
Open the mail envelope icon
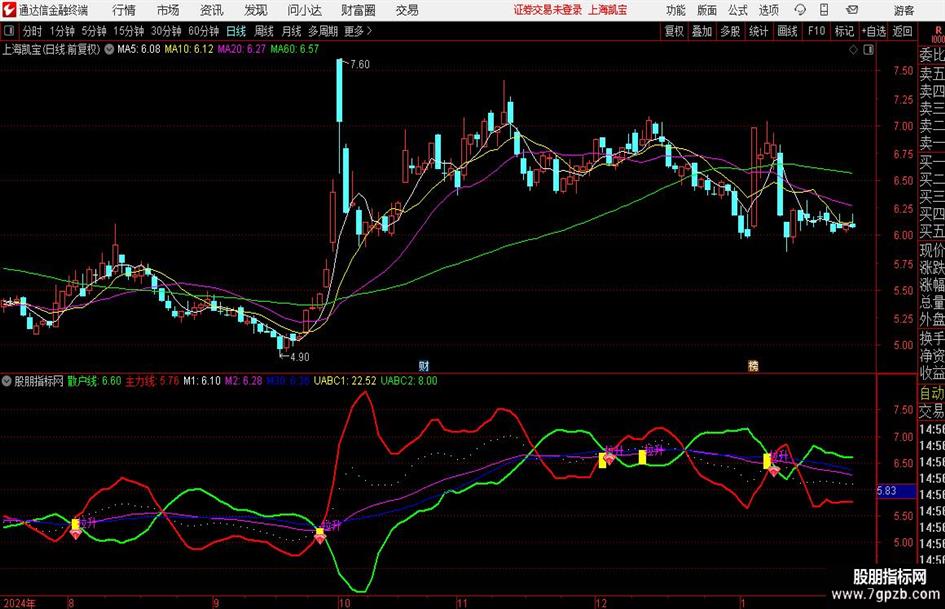click(852, 10)
